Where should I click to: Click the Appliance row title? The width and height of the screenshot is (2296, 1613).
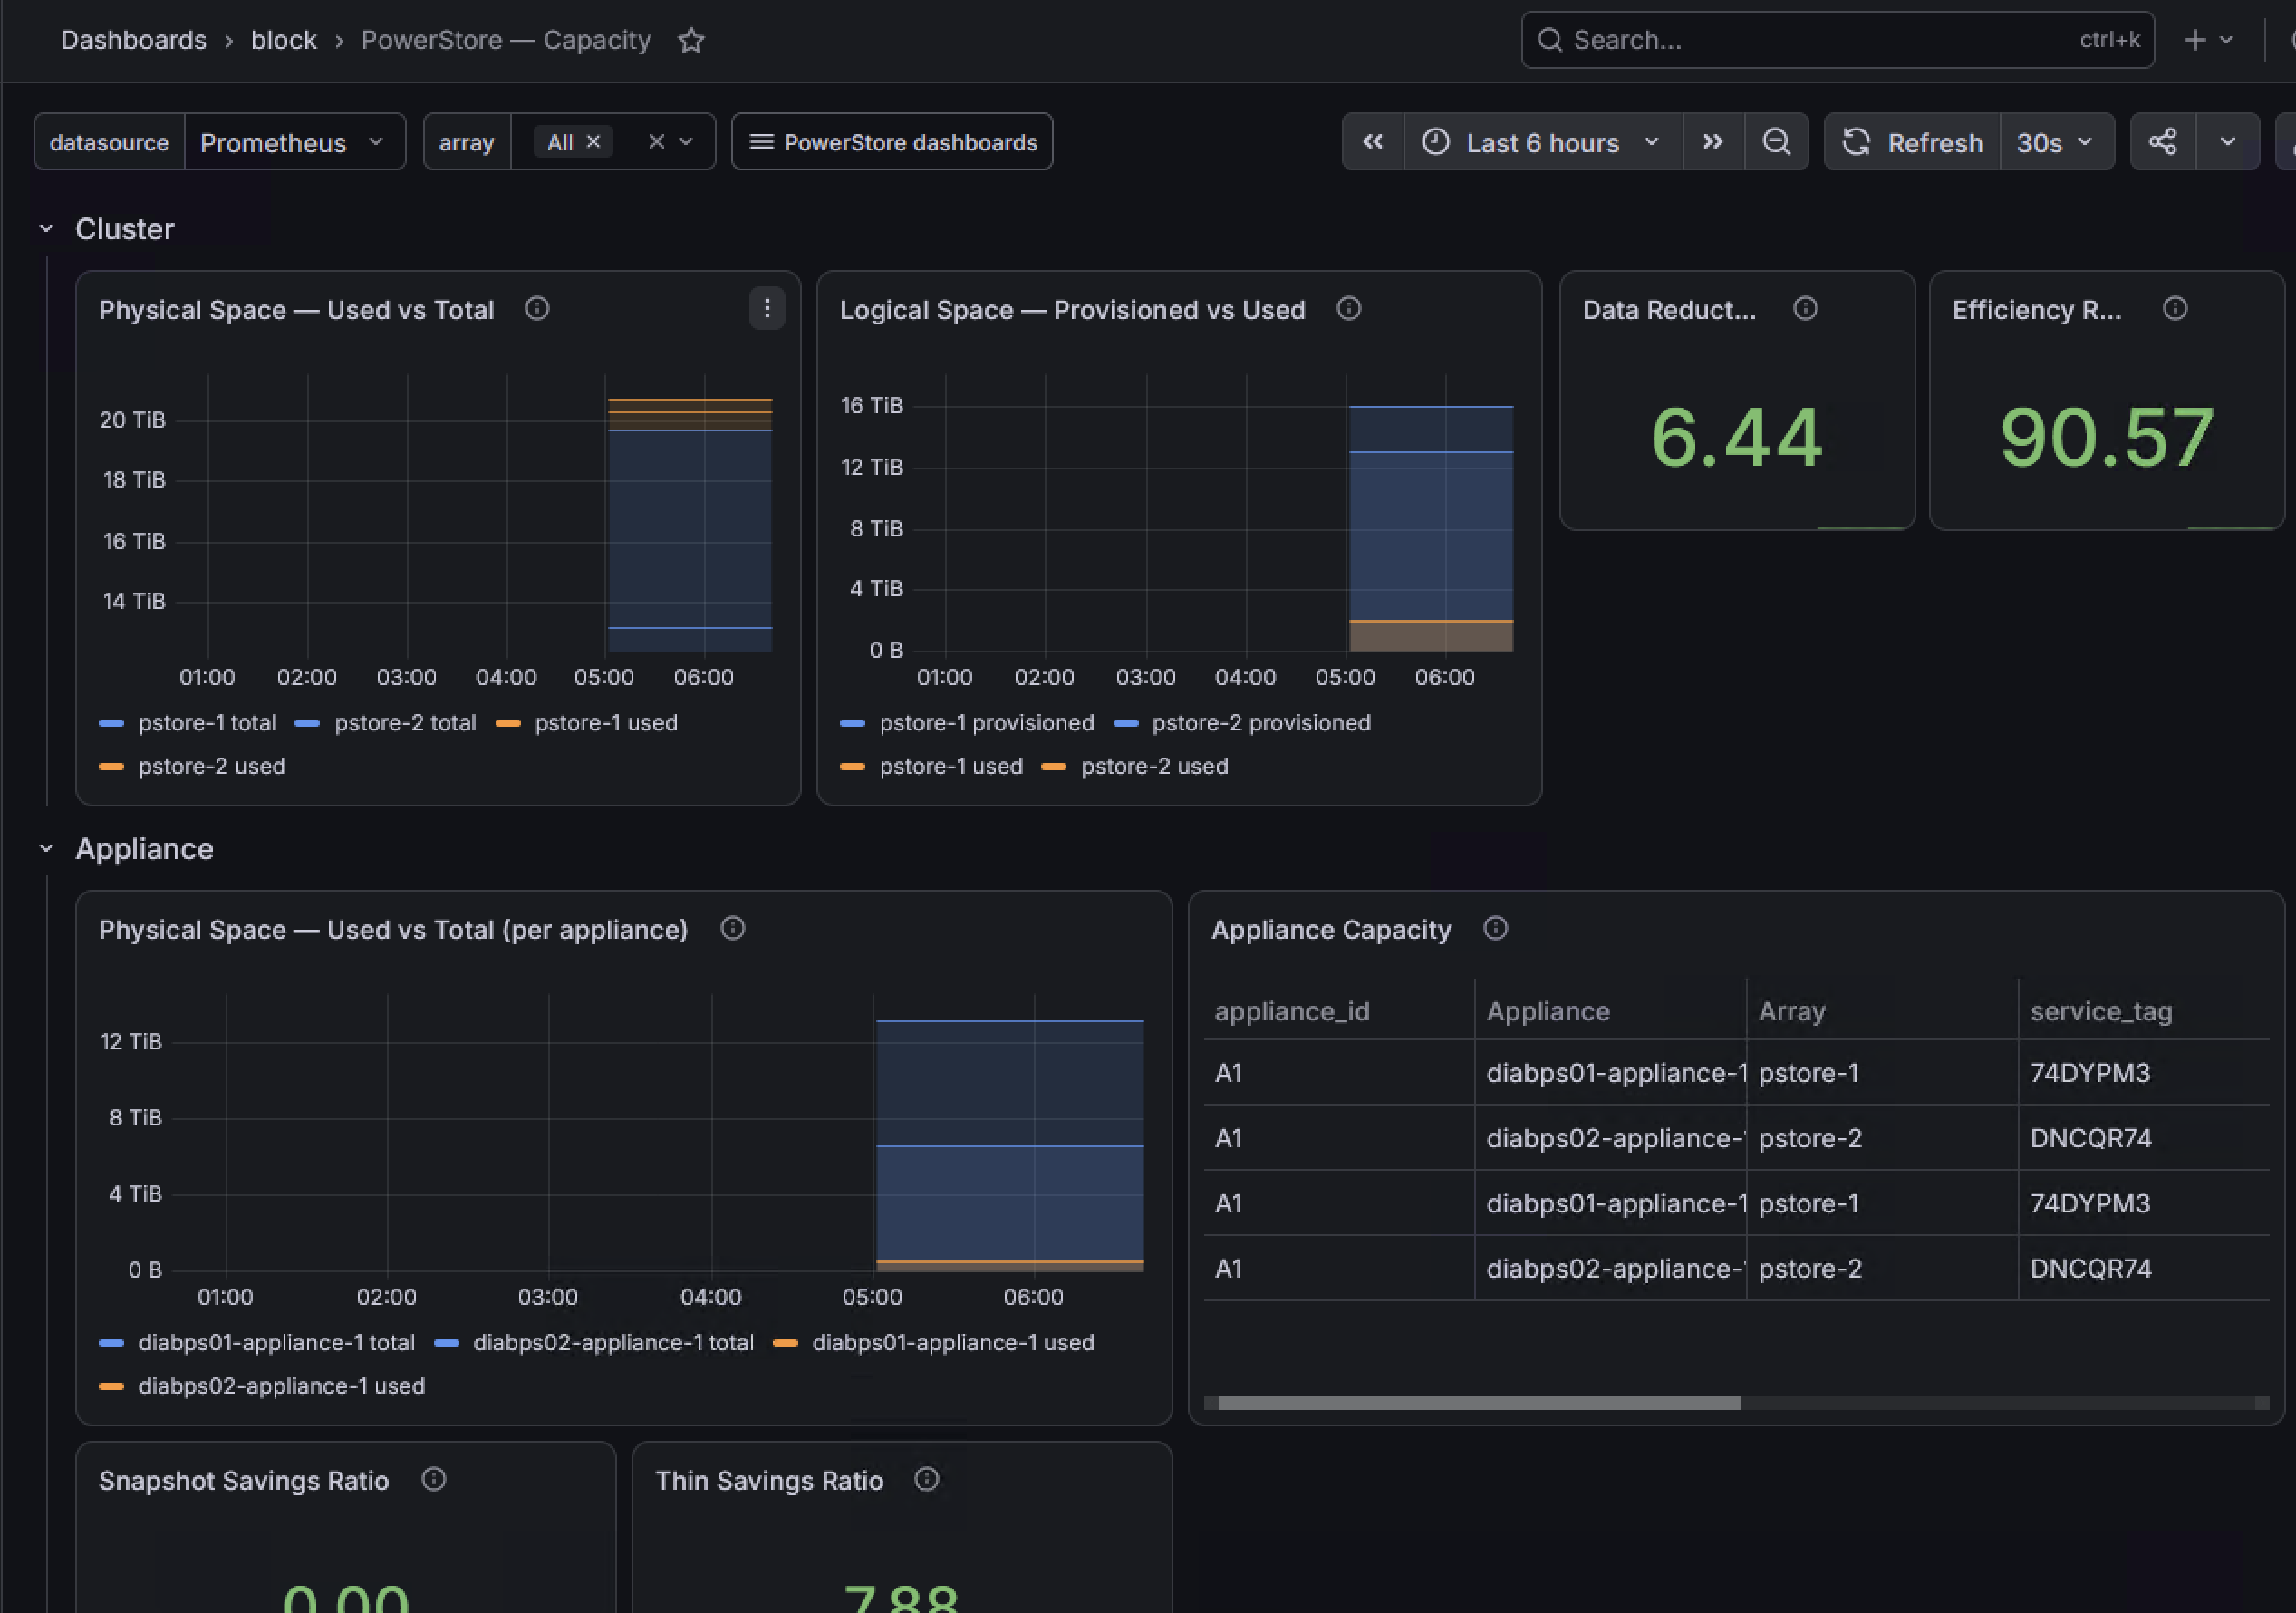point(145,849)
